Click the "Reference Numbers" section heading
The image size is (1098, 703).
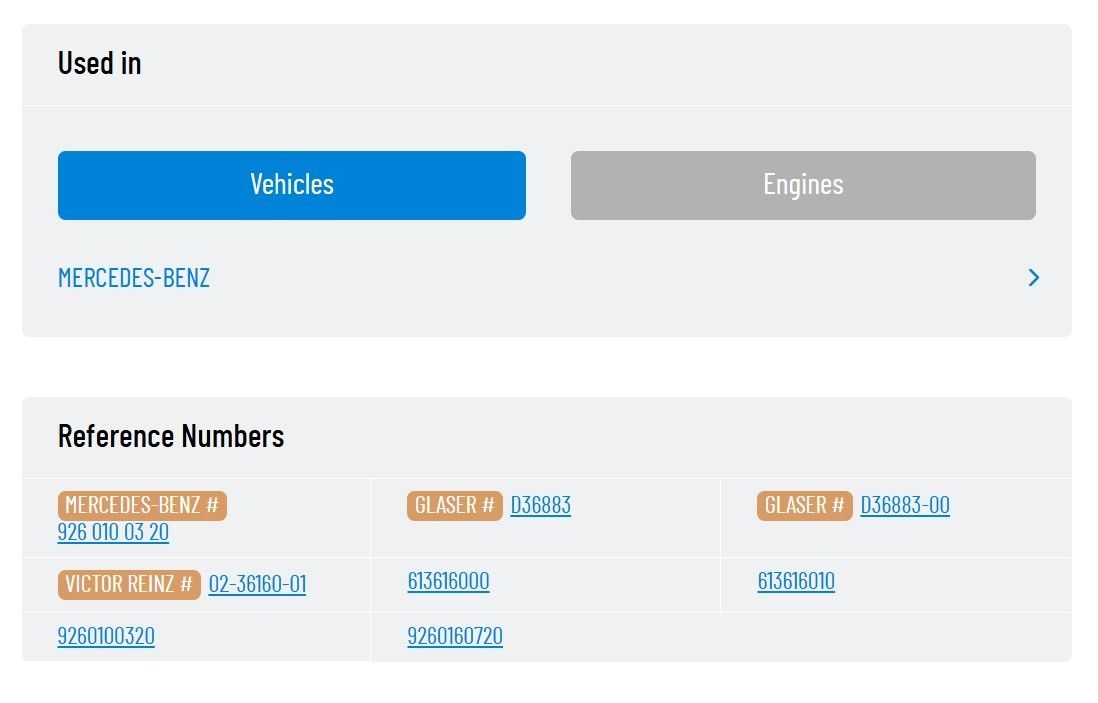(x=171, y=436)
